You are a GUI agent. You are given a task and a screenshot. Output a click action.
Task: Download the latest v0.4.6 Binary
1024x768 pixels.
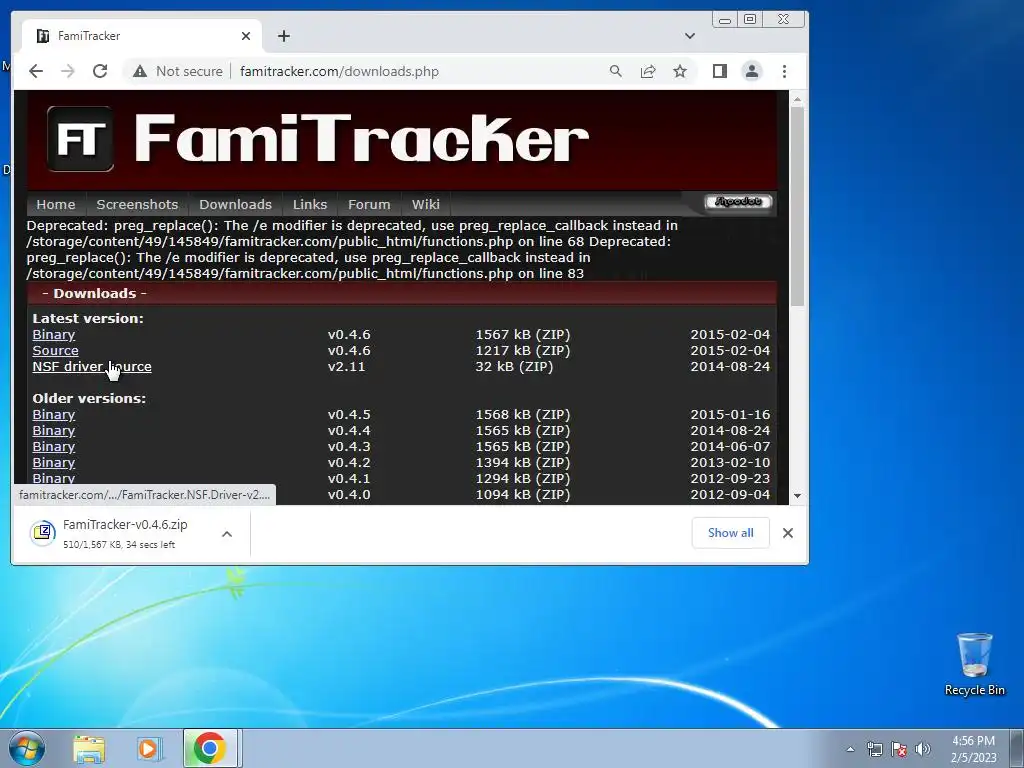click(x=54, y=334)
